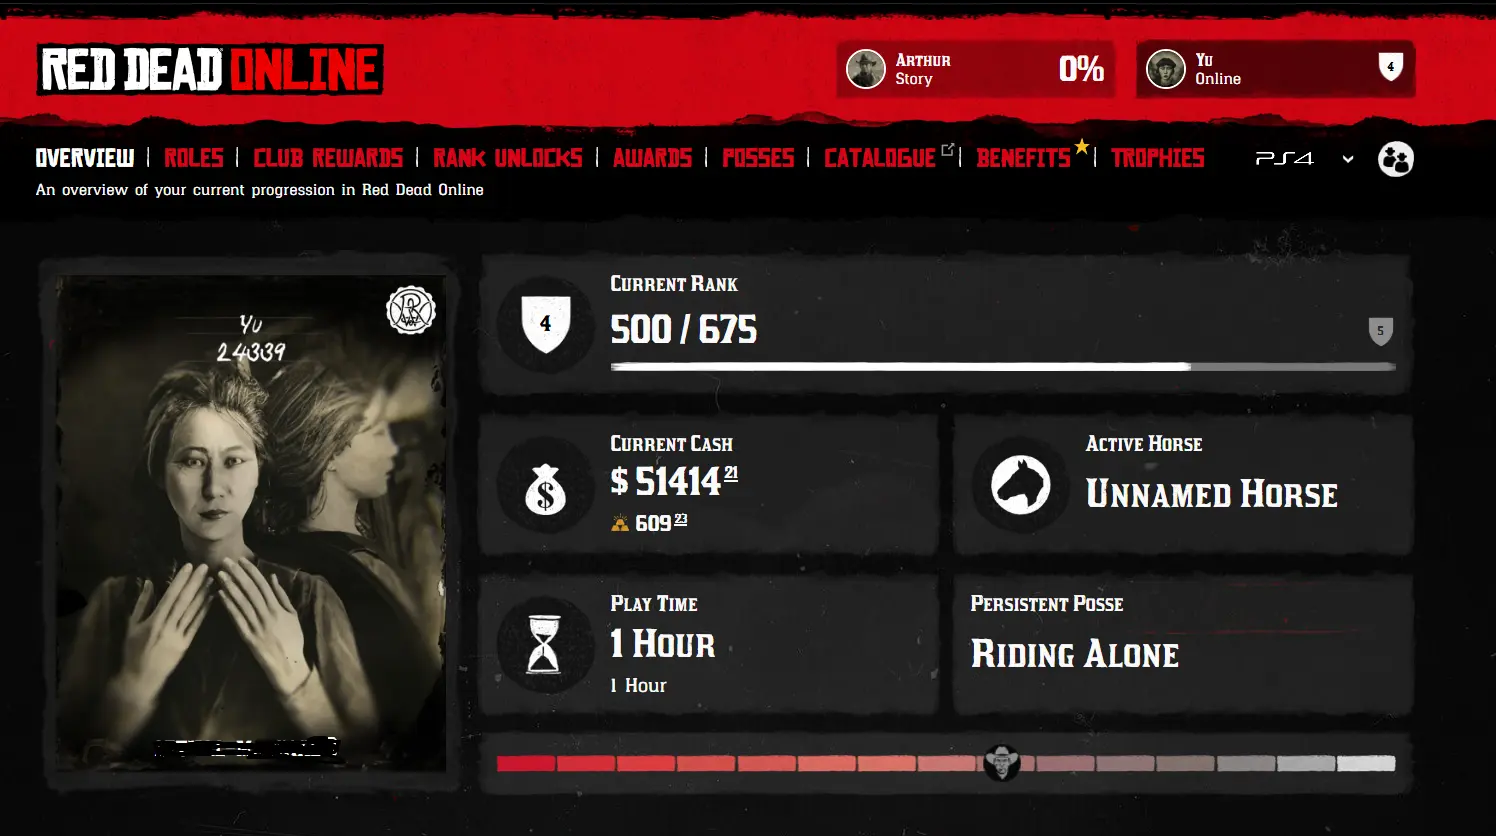Open the friends group icon
Viewport: 1496px width, 836px height.
[1395, 159]
